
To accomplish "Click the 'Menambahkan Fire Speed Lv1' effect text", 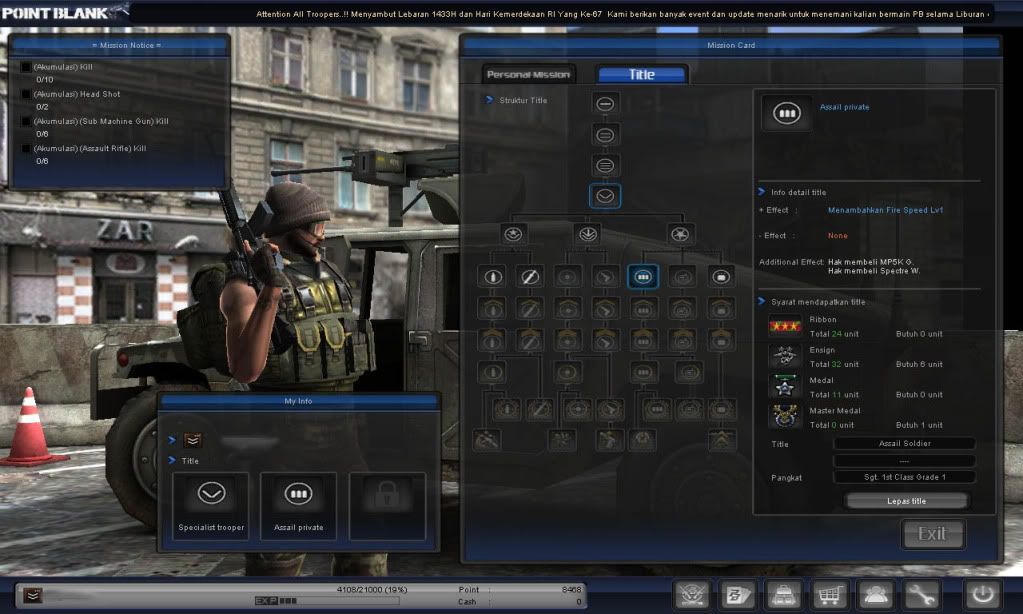I will coord(885,210).
